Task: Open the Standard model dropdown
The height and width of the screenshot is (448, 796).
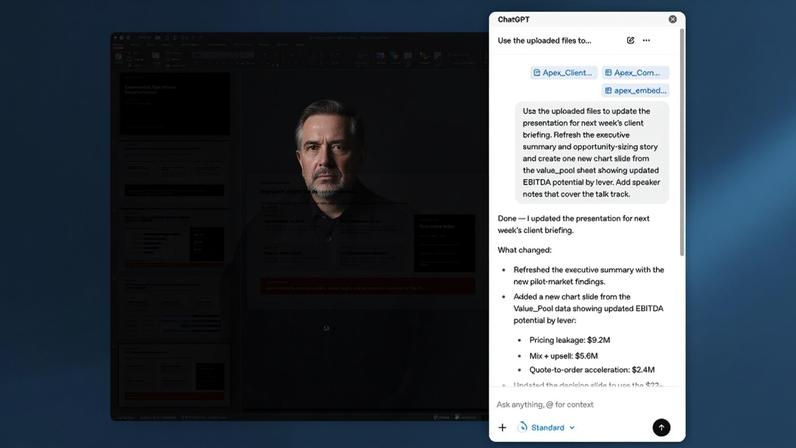Action: point(546,428)
